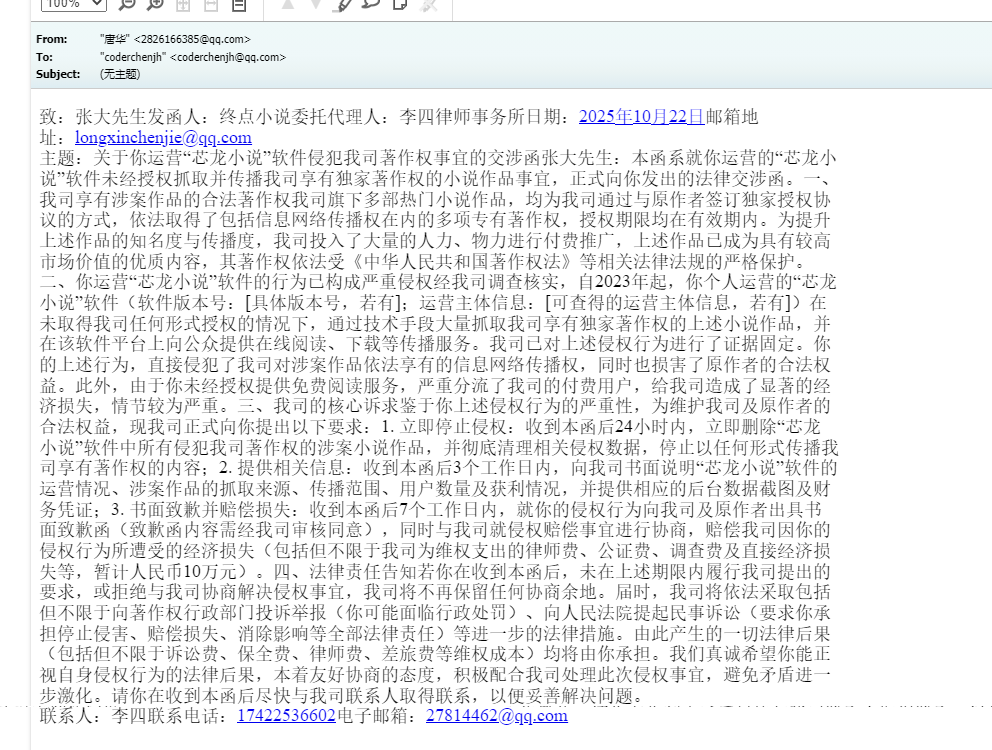This screenshot has width=992, height=750.
Task: Click the zoom out magnifier icon
Action: [127, 4]
